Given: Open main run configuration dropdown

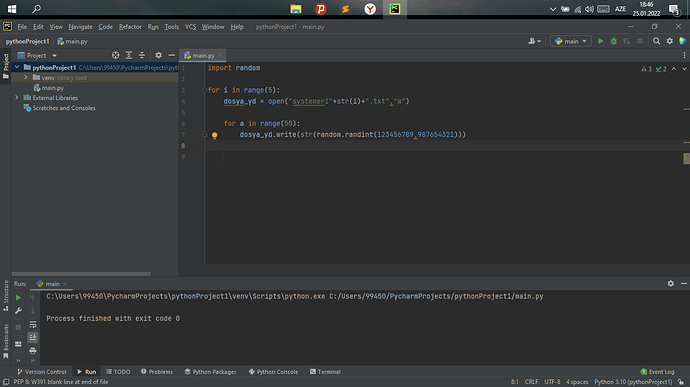Looking at the screenshot, I should [571, 41].
